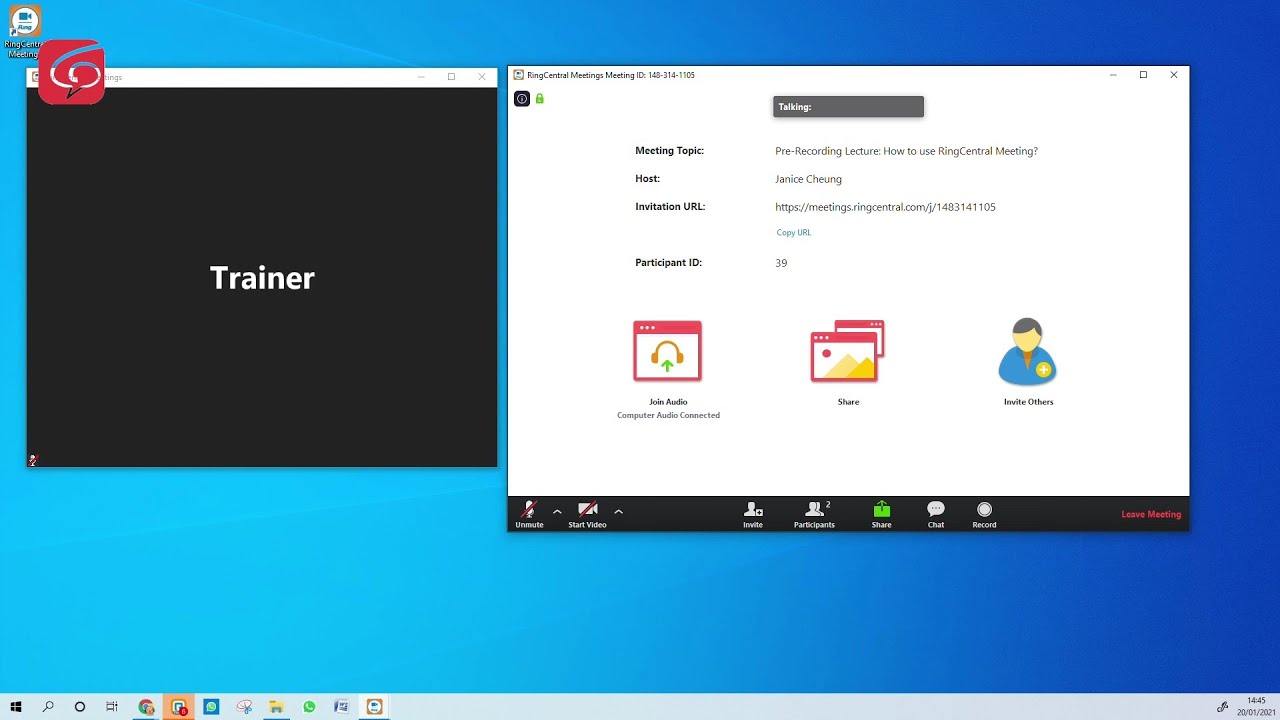1280x720 pixels.
Task: Click the Invite Others person icon
Action: (x=1027, y=352)
